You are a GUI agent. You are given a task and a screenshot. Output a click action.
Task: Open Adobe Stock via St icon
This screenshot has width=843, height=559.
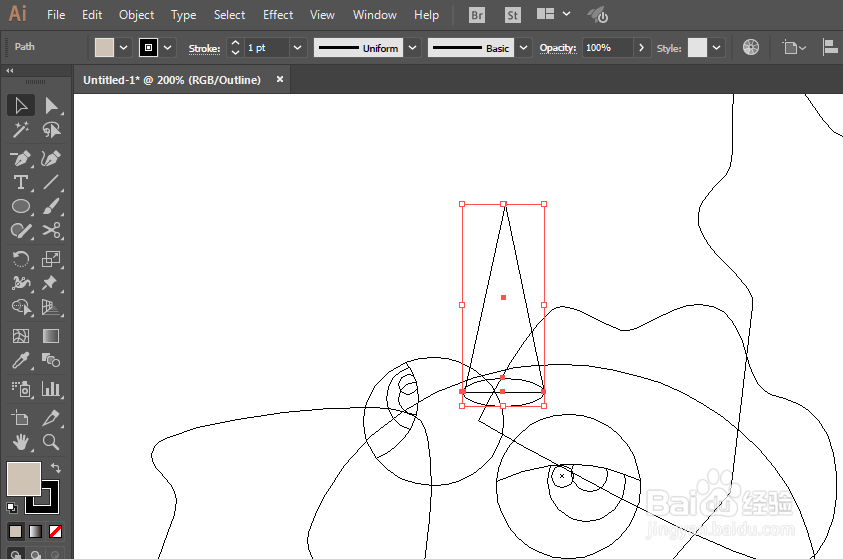coord(512,15)
